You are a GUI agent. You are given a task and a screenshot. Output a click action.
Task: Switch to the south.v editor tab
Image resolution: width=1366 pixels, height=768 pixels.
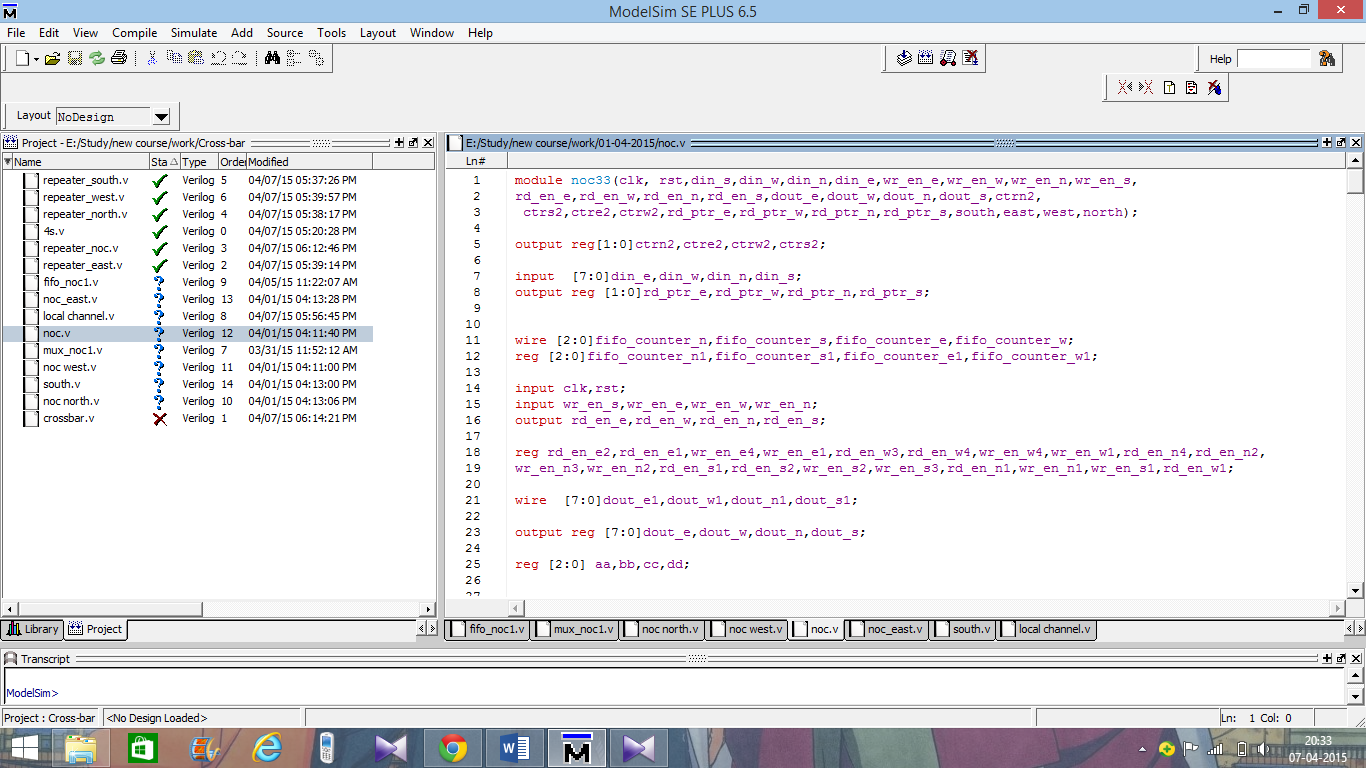(x=963, y=629)
